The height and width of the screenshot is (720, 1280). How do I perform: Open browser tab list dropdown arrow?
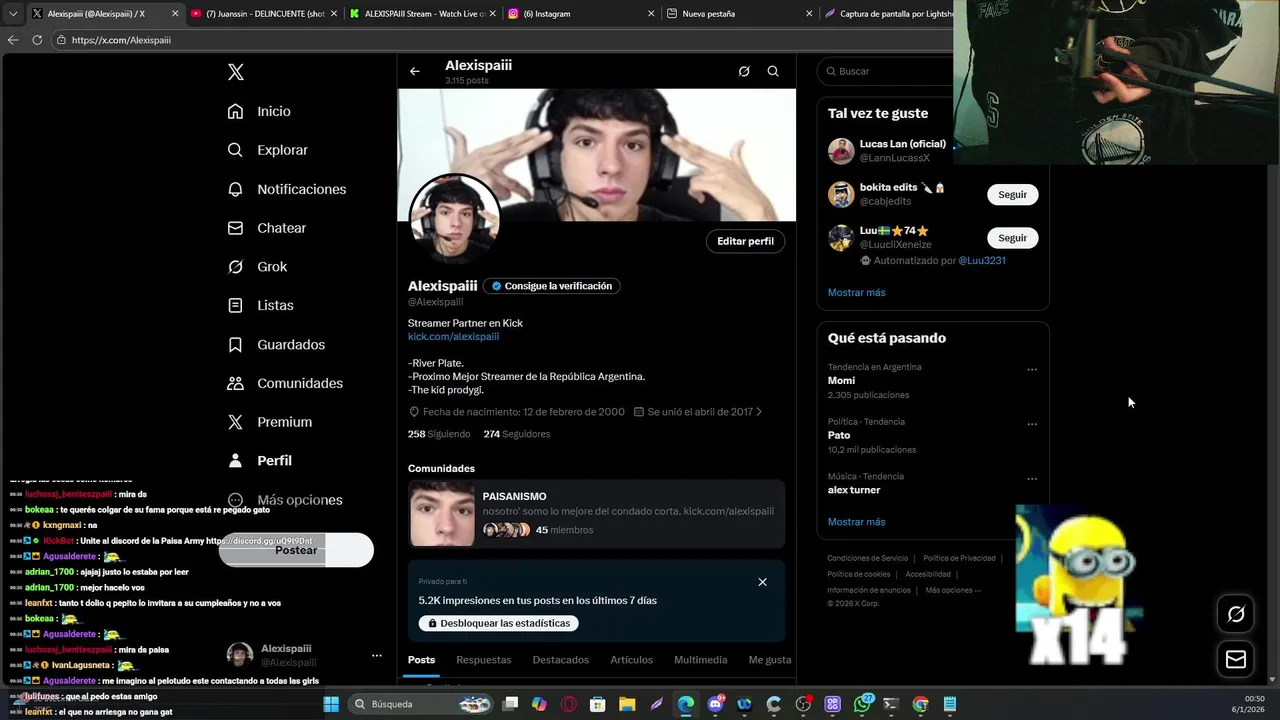(x=13, y=14)
